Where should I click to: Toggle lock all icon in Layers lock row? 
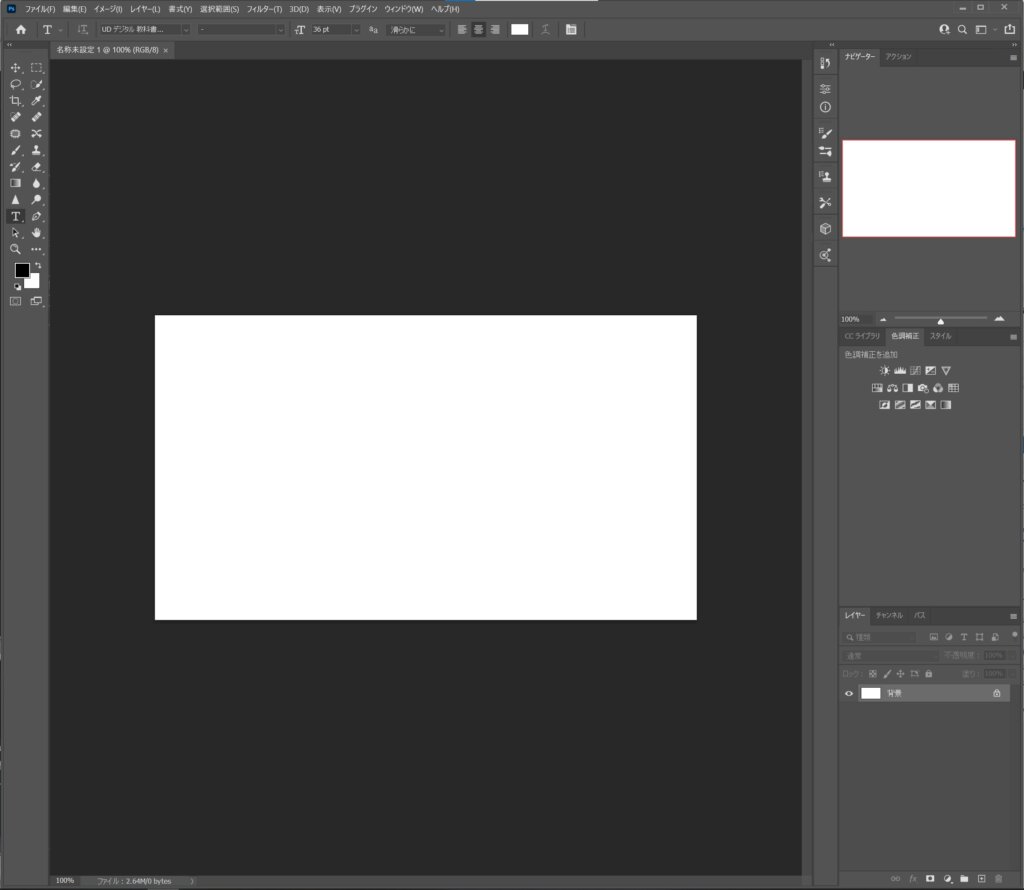tap(929, 674)
